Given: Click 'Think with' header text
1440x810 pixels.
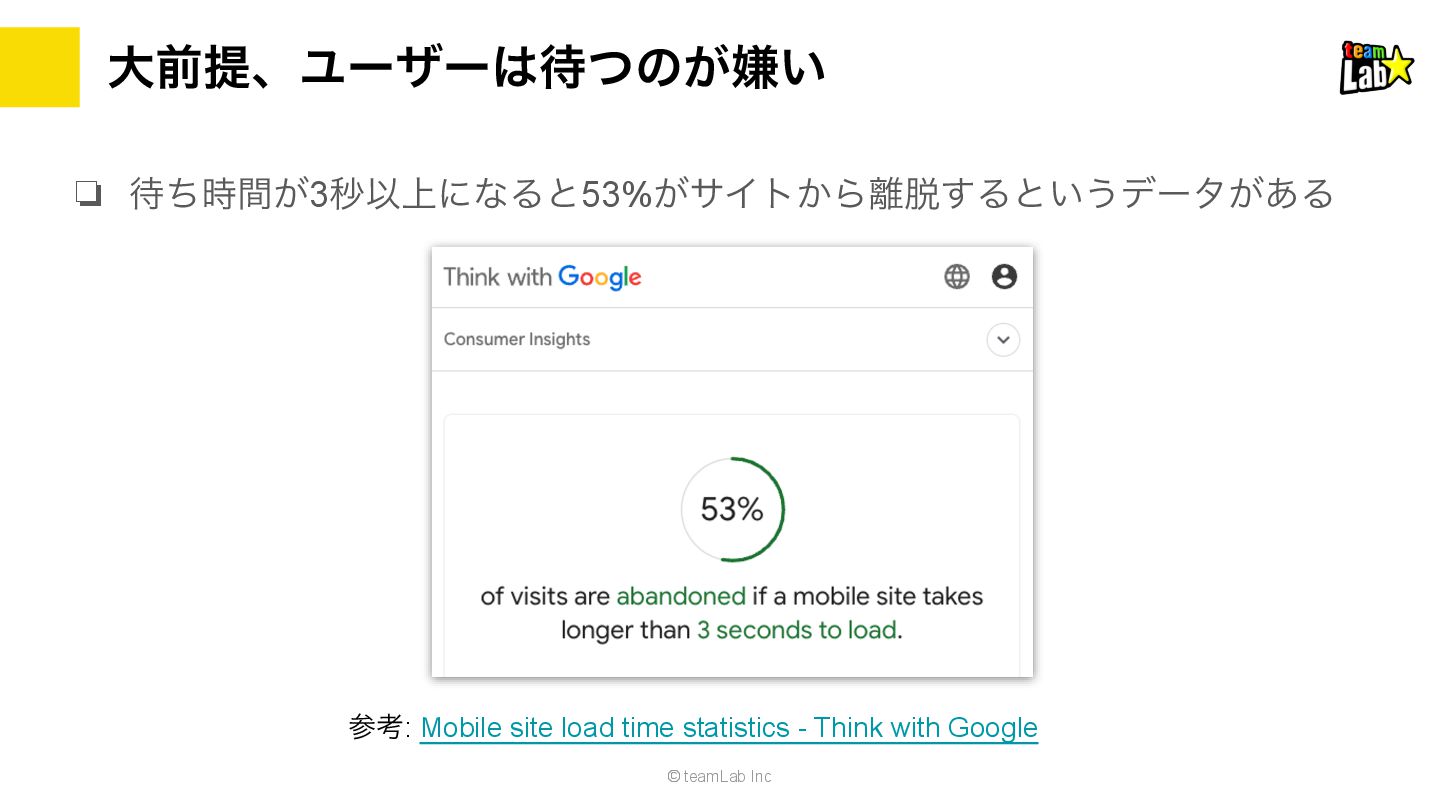Looking at the screenshot, I should tap(498, 277).
